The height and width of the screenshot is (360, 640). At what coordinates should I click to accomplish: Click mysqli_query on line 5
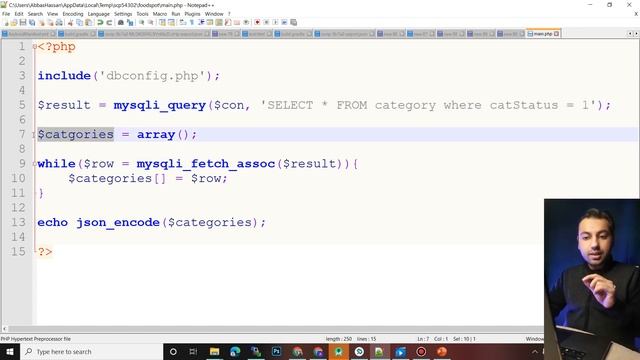pyautogui.click(x=160, y=105)
